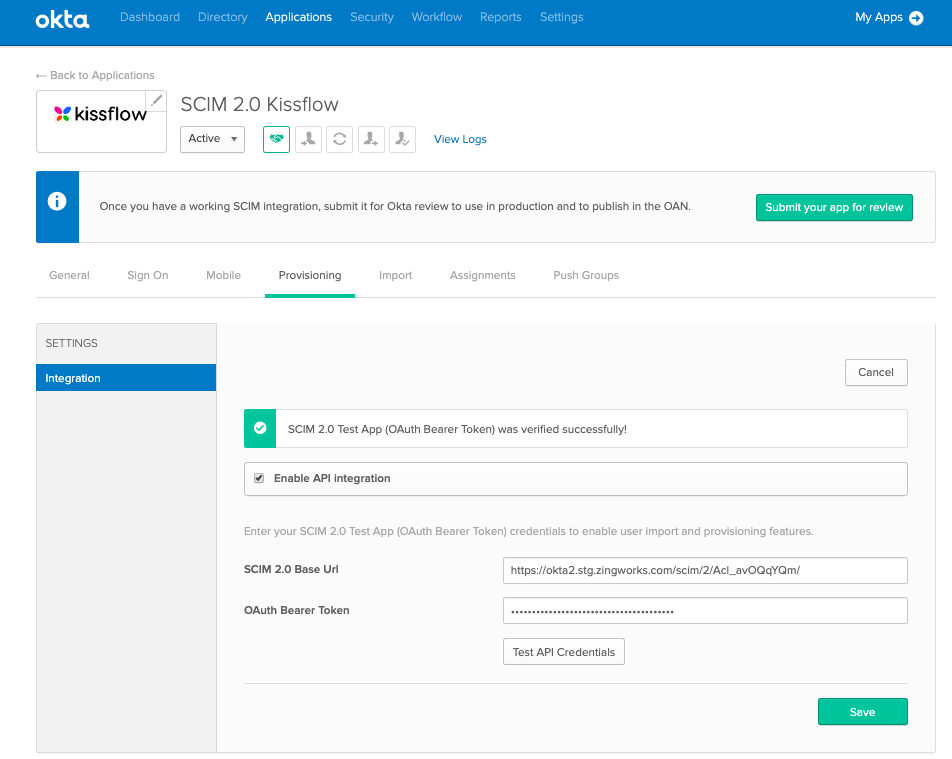Select Integration in the Settings sidebar

[126, 378]
